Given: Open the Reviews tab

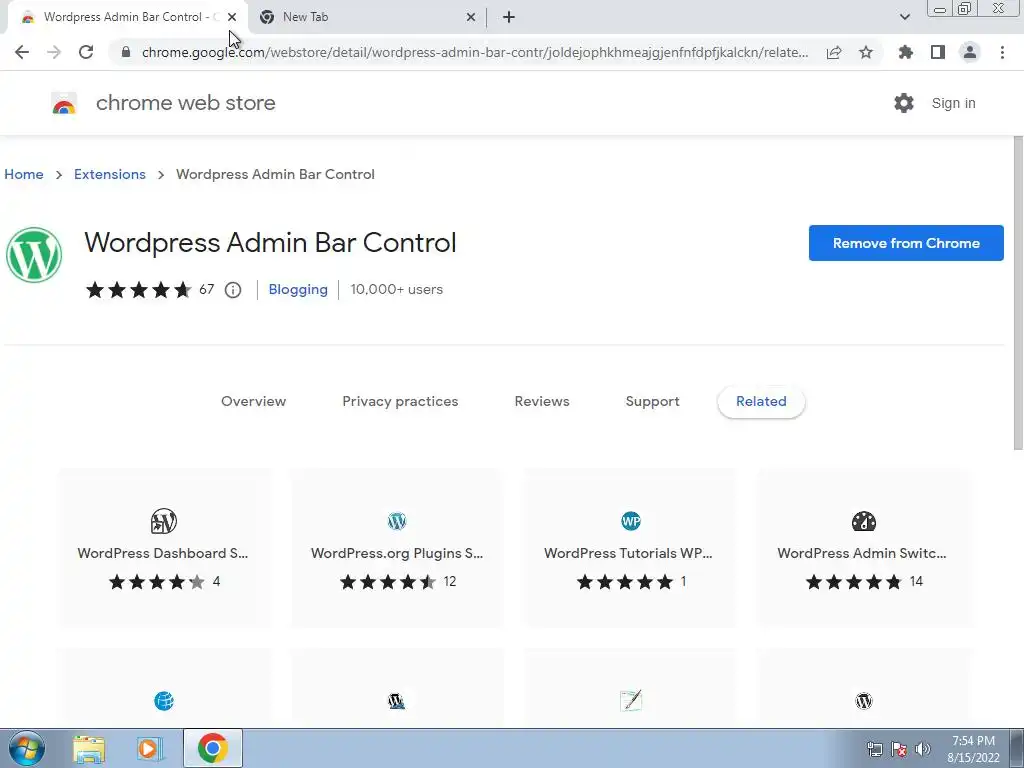Looking at the screenshot, I should coord(541,402).
